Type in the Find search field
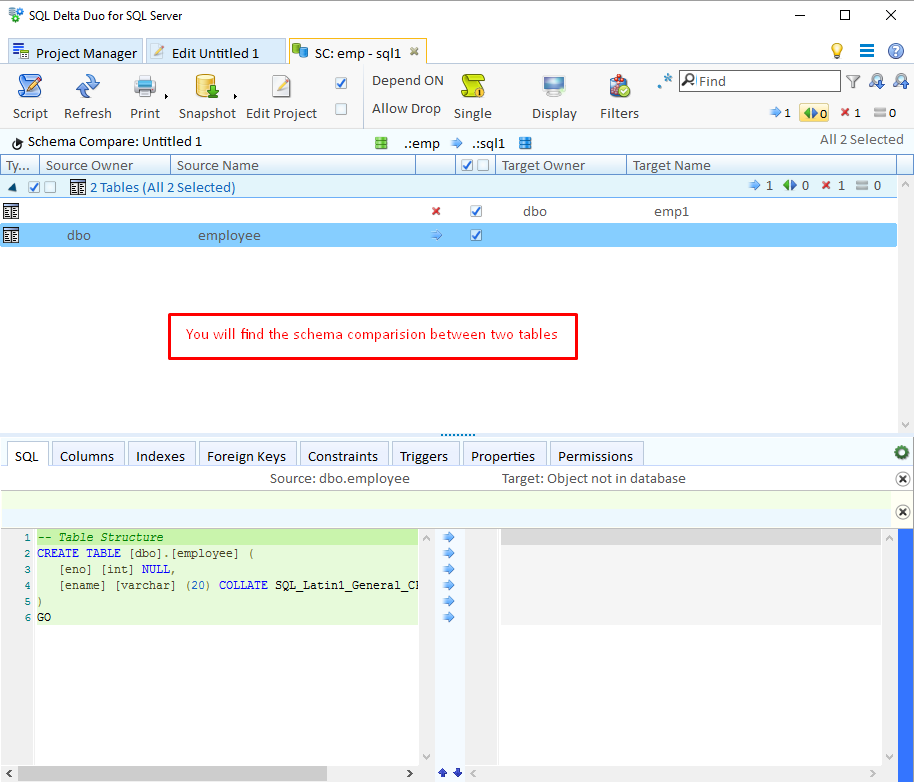Viewport: 914px width, 782px height. point(760,81)
